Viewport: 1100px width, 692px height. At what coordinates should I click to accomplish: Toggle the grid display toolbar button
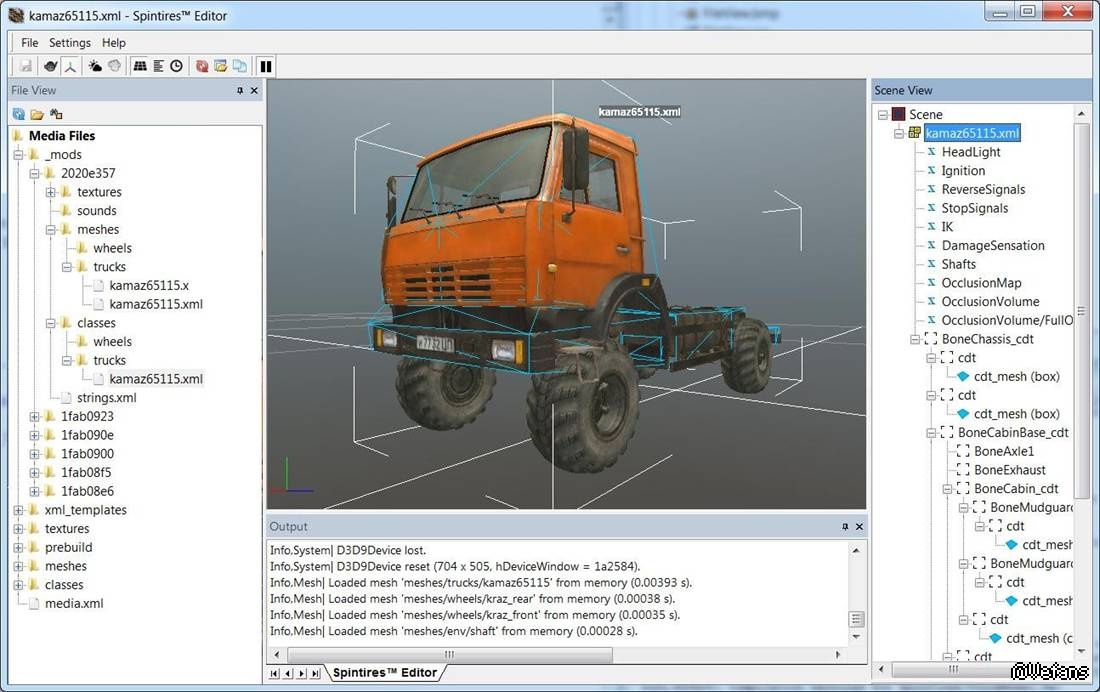pos(140,66)
